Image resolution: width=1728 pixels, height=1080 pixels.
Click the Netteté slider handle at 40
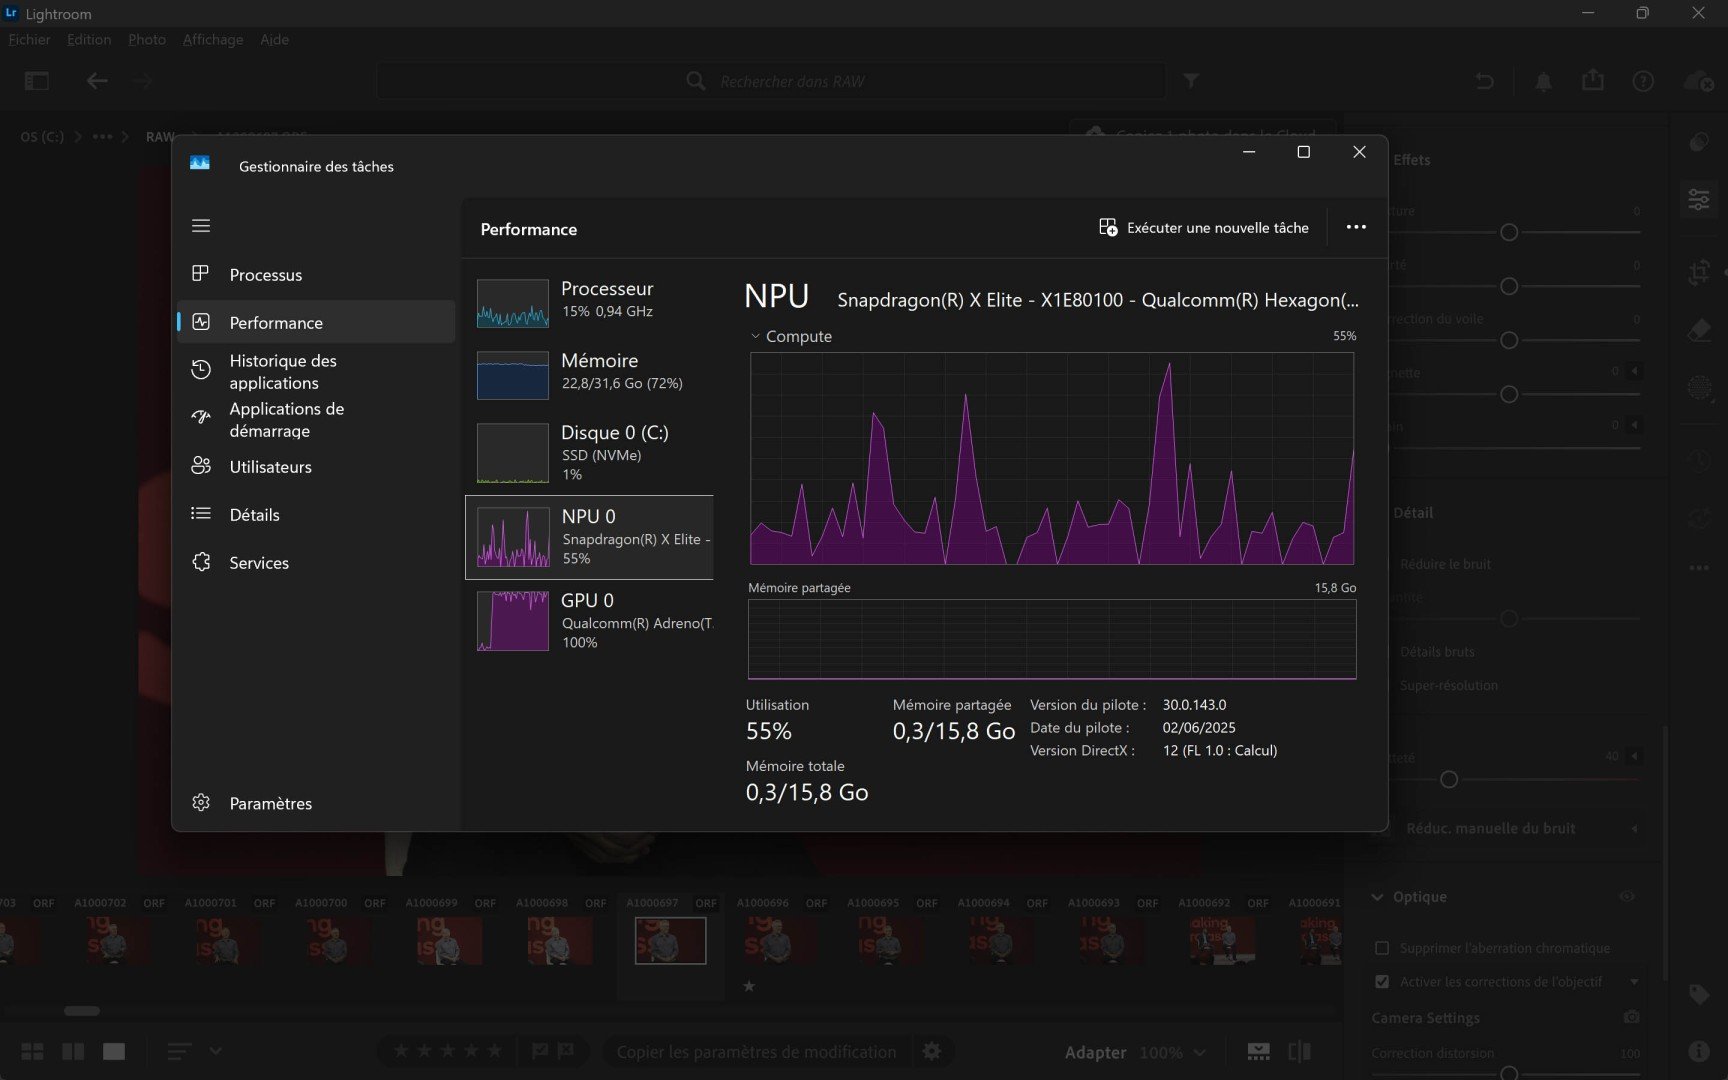[1448, 780]
